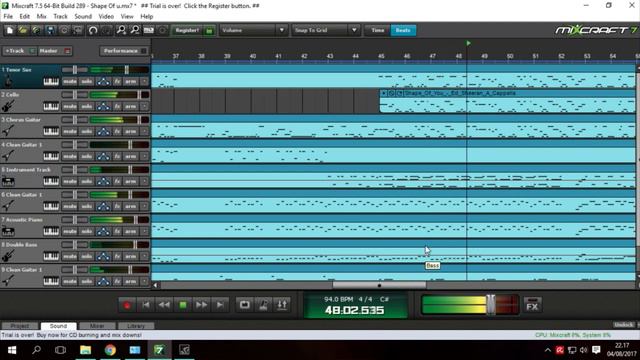Click the green Stop playback button

tap(183, 305)
